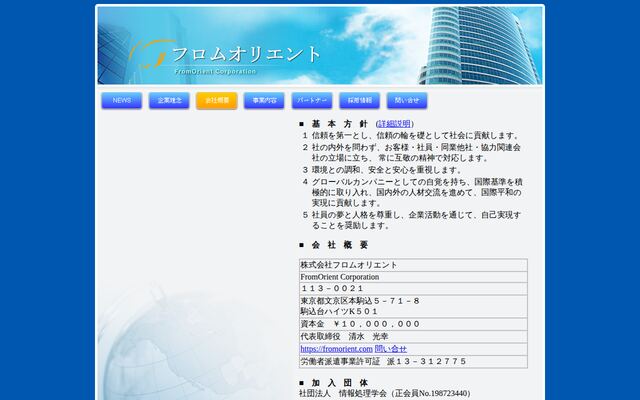Click the postal code １１３－００２１ cell
The width and height of the screenshot is (640, 400).
point(413,289)
